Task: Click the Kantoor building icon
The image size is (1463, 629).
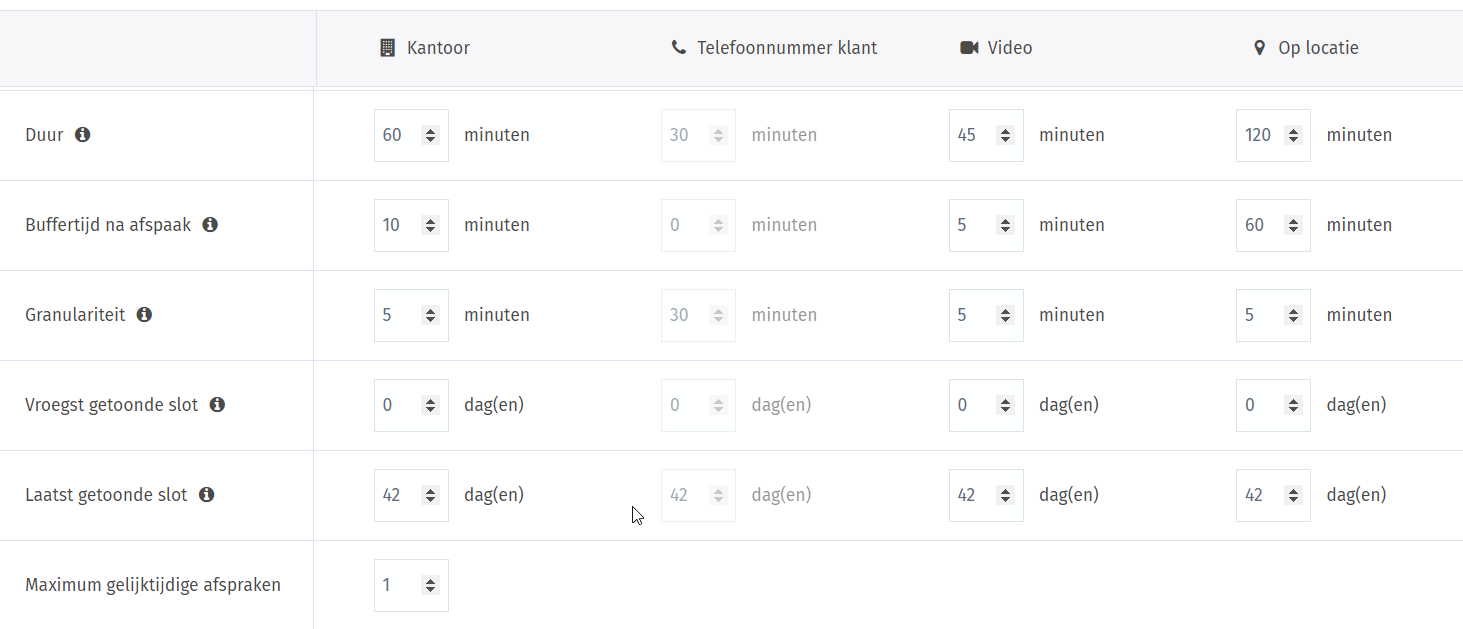Action: click(x=388, y=47)
